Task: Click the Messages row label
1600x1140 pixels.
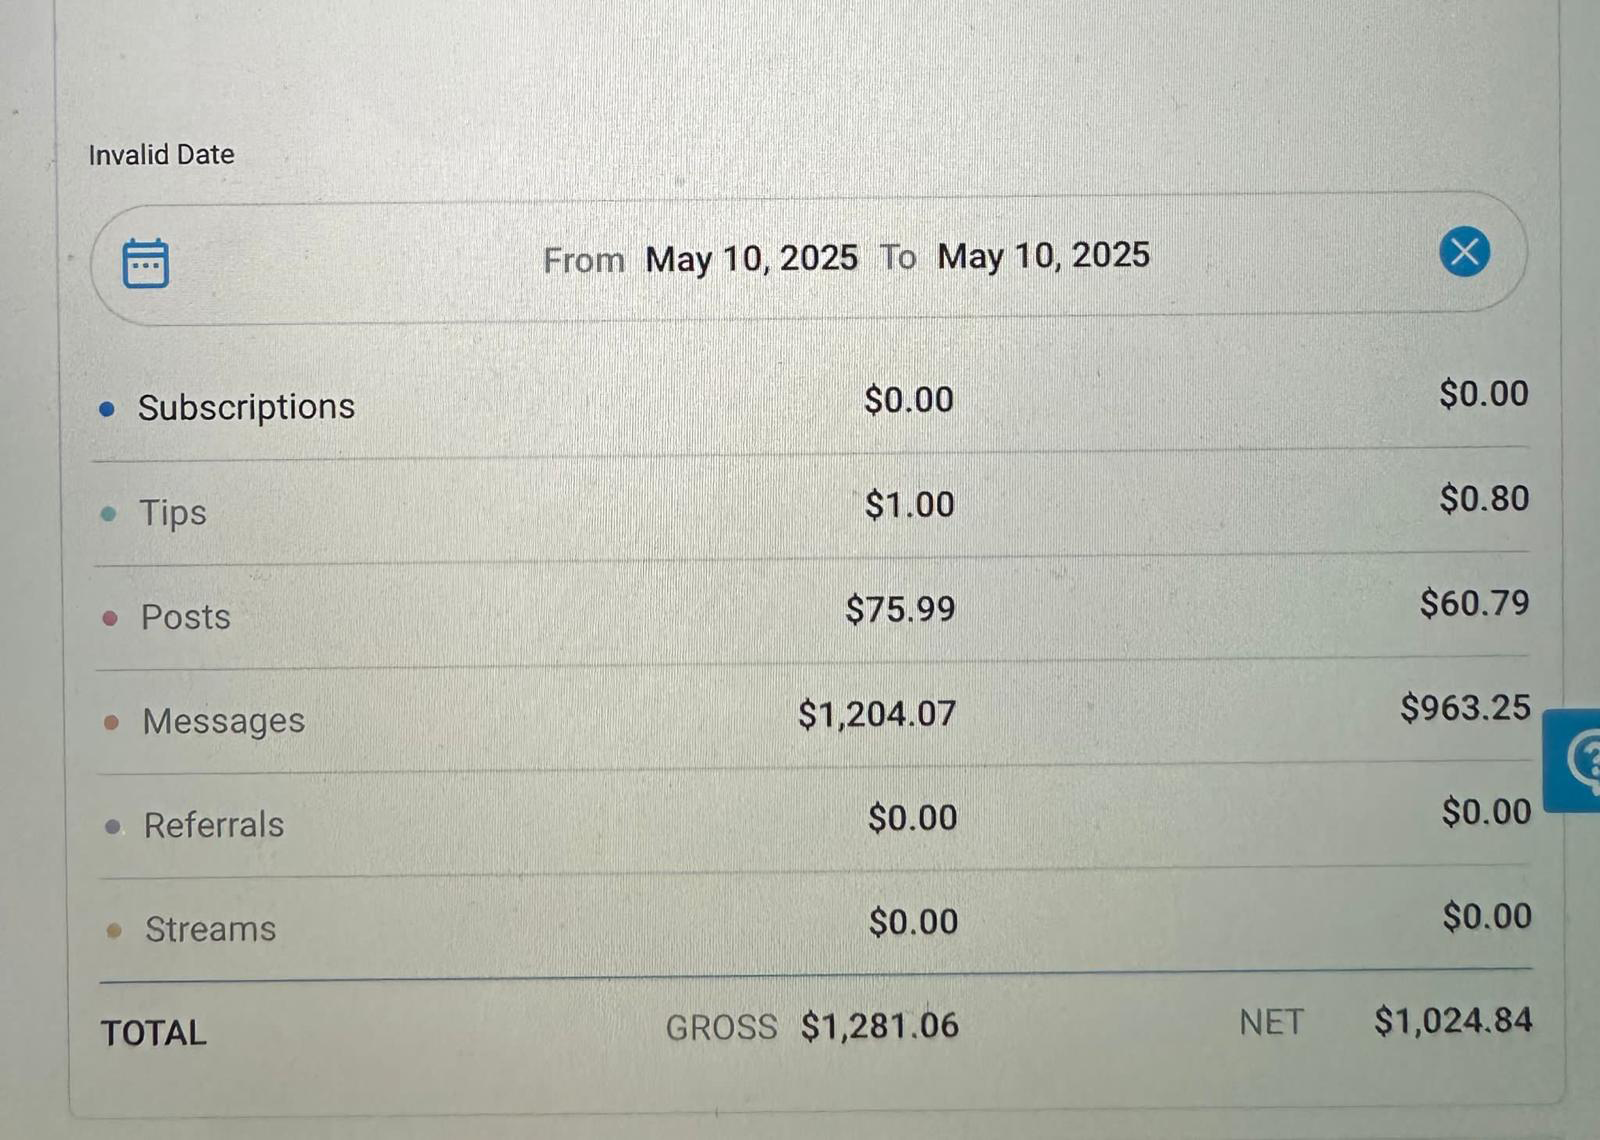Action: (224, 721)
